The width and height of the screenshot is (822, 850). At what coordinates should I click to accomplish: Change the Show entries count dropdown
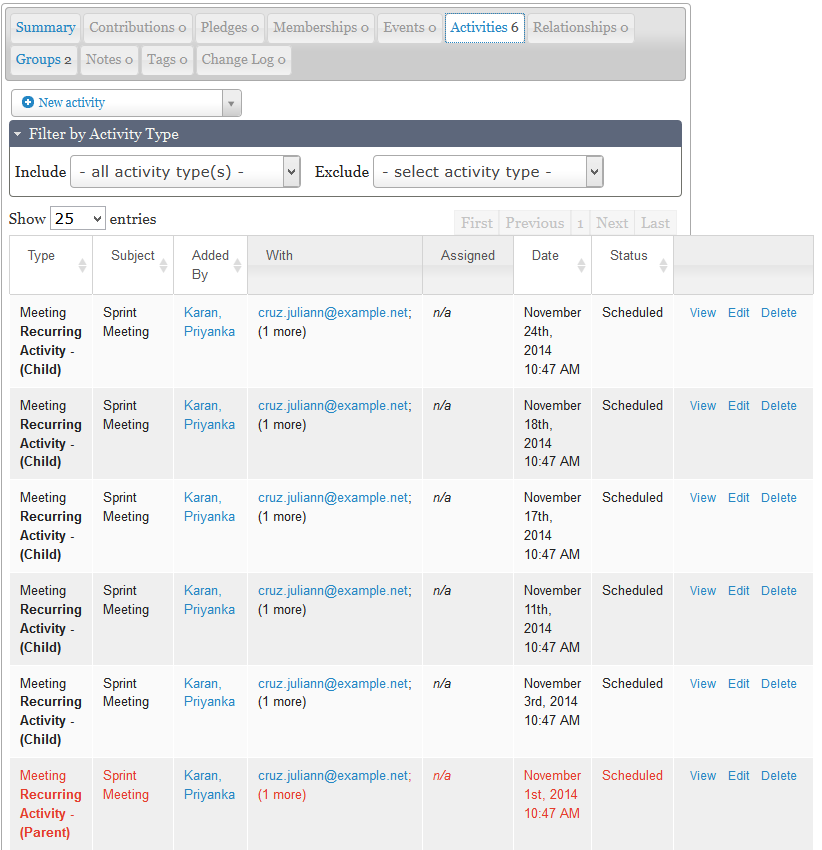click(x=78, y=218)
